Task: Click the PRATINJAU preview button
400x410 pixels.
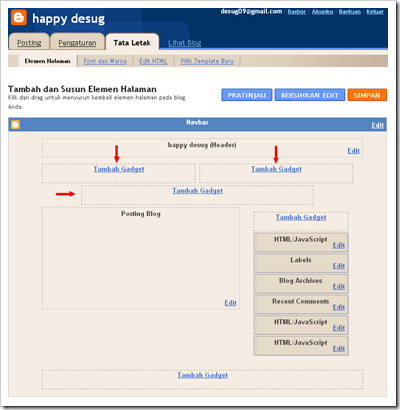Action: coord(247,95)
